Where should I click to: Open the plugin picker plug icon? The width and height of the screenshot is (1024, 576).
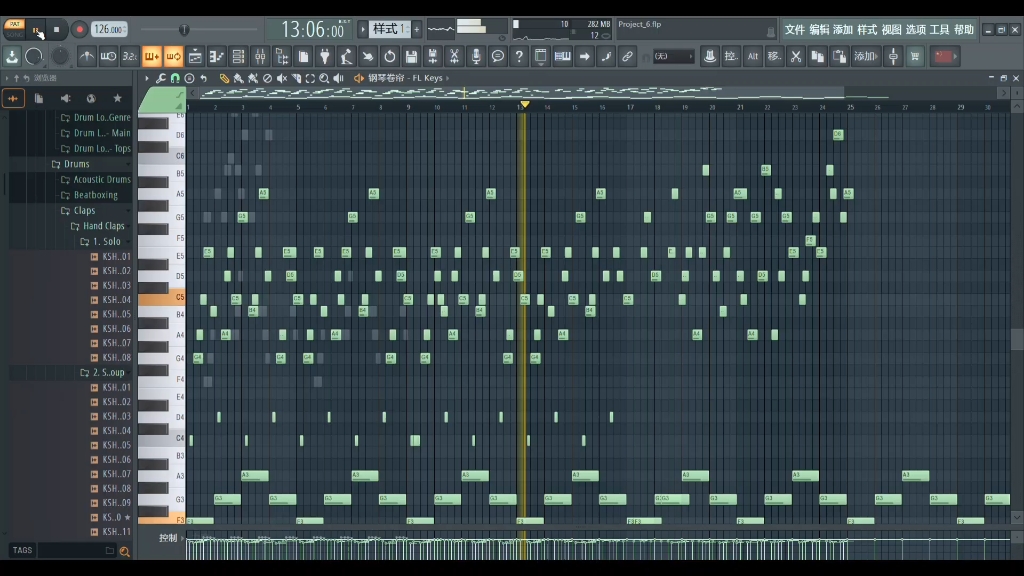coord(325,56)
